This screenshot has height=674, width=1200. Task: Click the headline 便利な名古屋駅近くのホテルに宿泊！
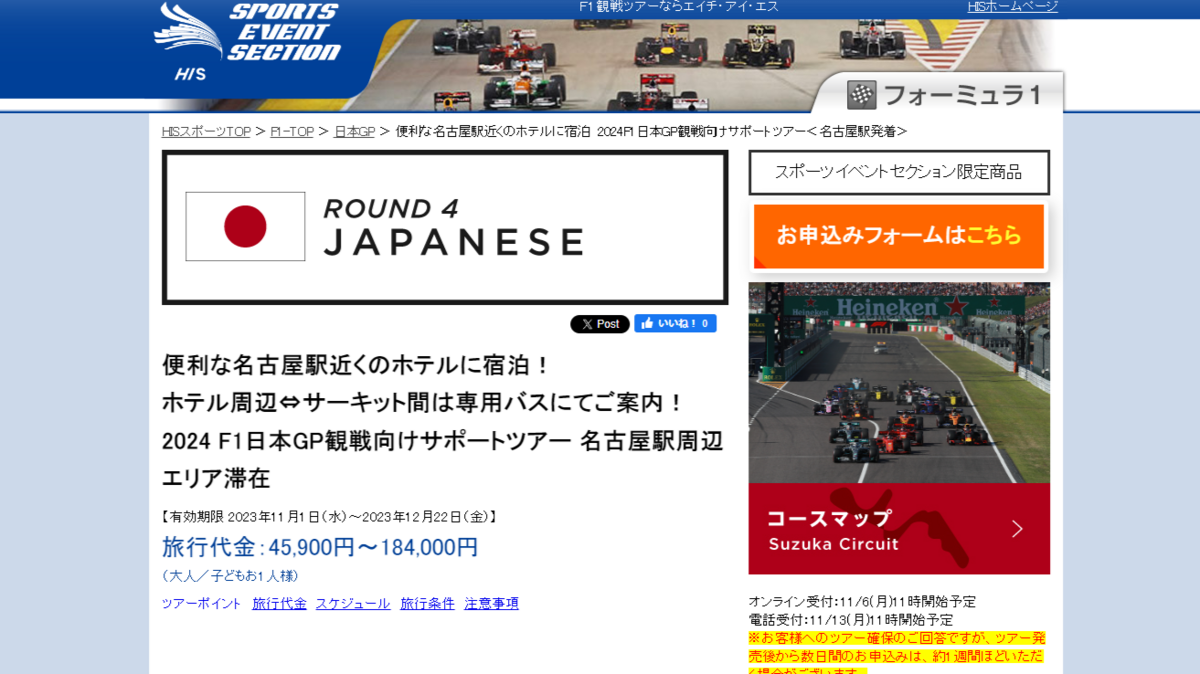[356, 364]
